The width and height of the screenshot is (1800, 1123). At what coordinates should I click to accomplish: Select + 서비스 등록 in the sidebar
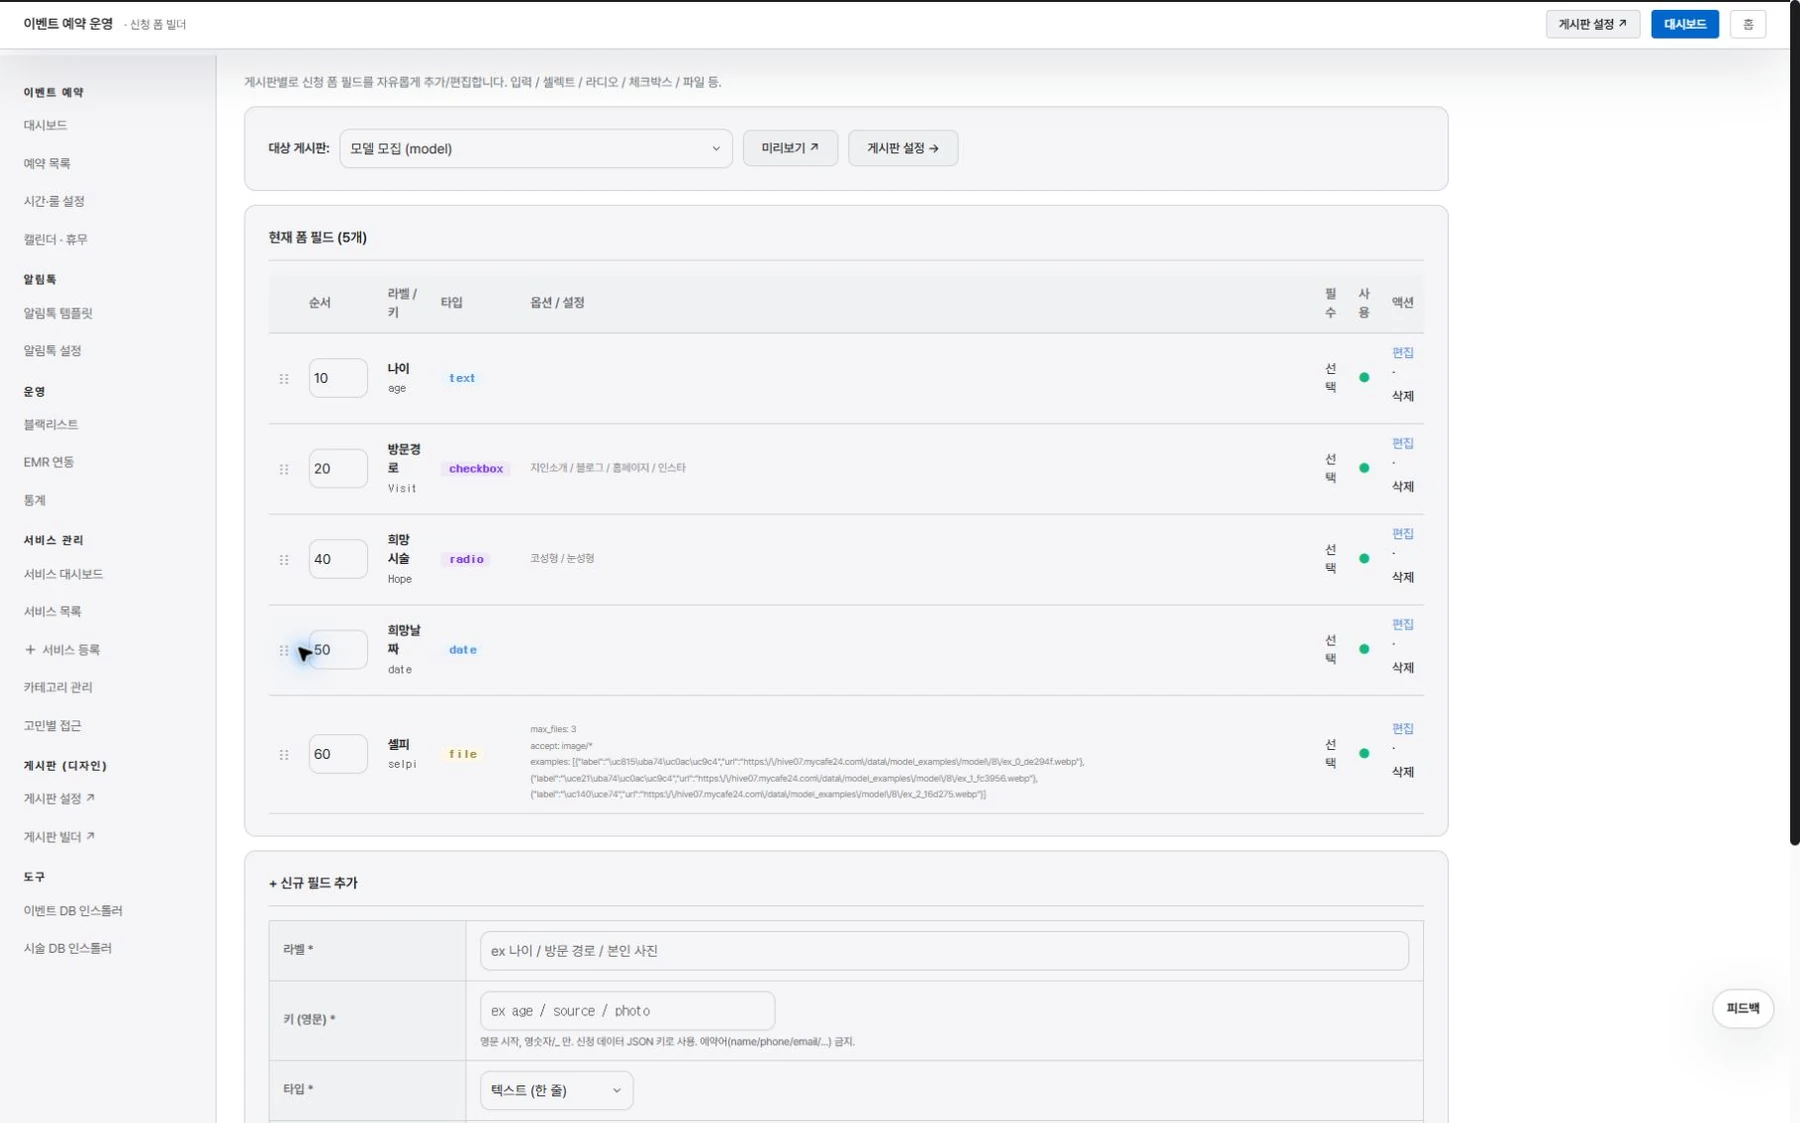pyautogui.click(x=62, y=650)
